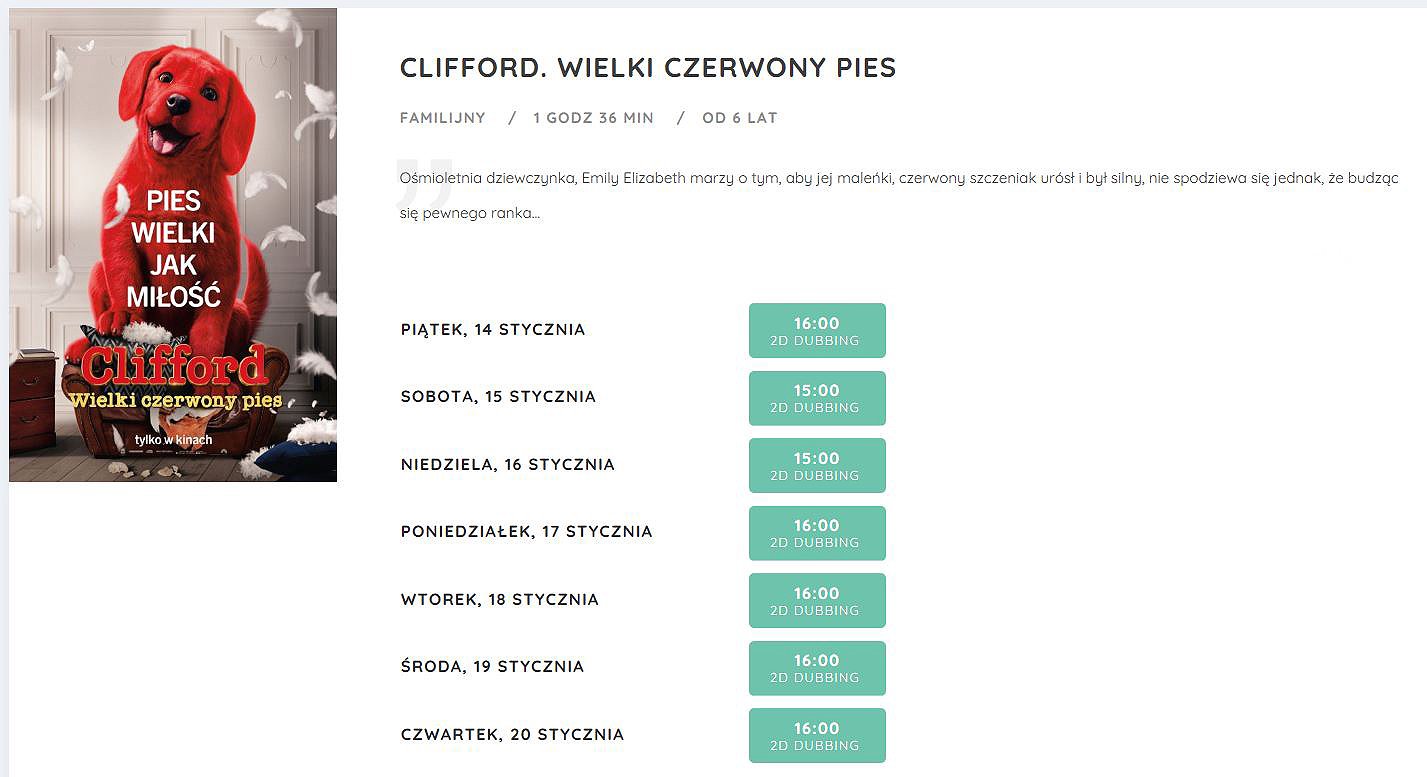Book the 15:00 screening on Sobota 15 stycznia
The image size is (1427, 777).
pyautogui.click(x=817, y=398)
